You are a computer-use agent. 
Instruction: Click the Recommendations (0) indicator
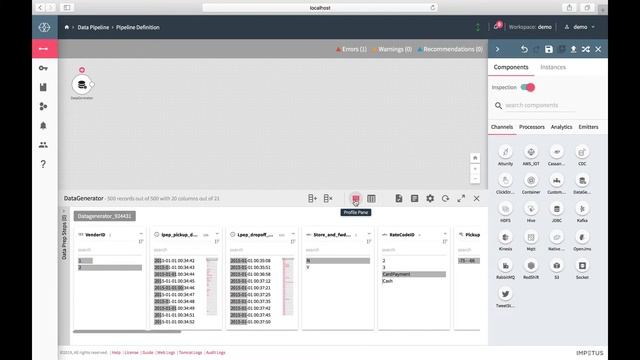(x=450, y=49)
